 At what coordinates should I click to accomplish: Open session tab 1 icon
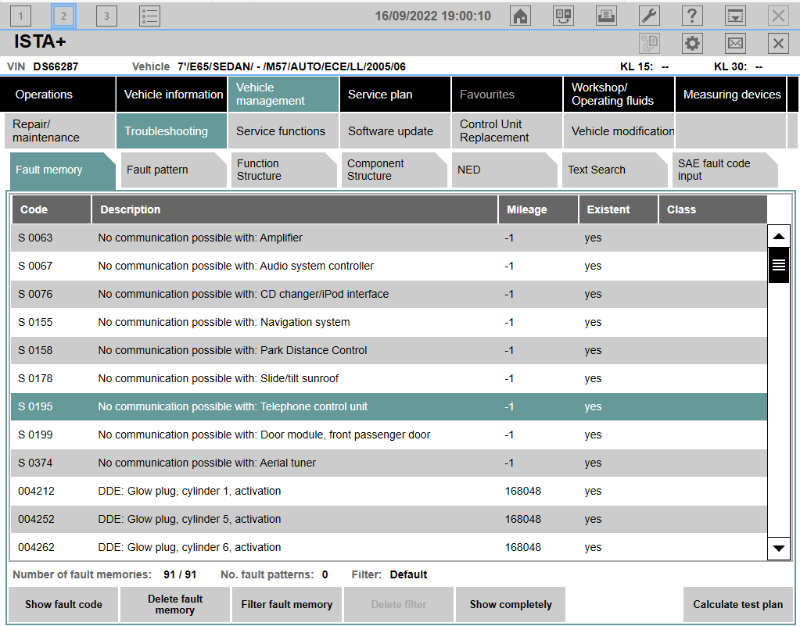(20, 16)
